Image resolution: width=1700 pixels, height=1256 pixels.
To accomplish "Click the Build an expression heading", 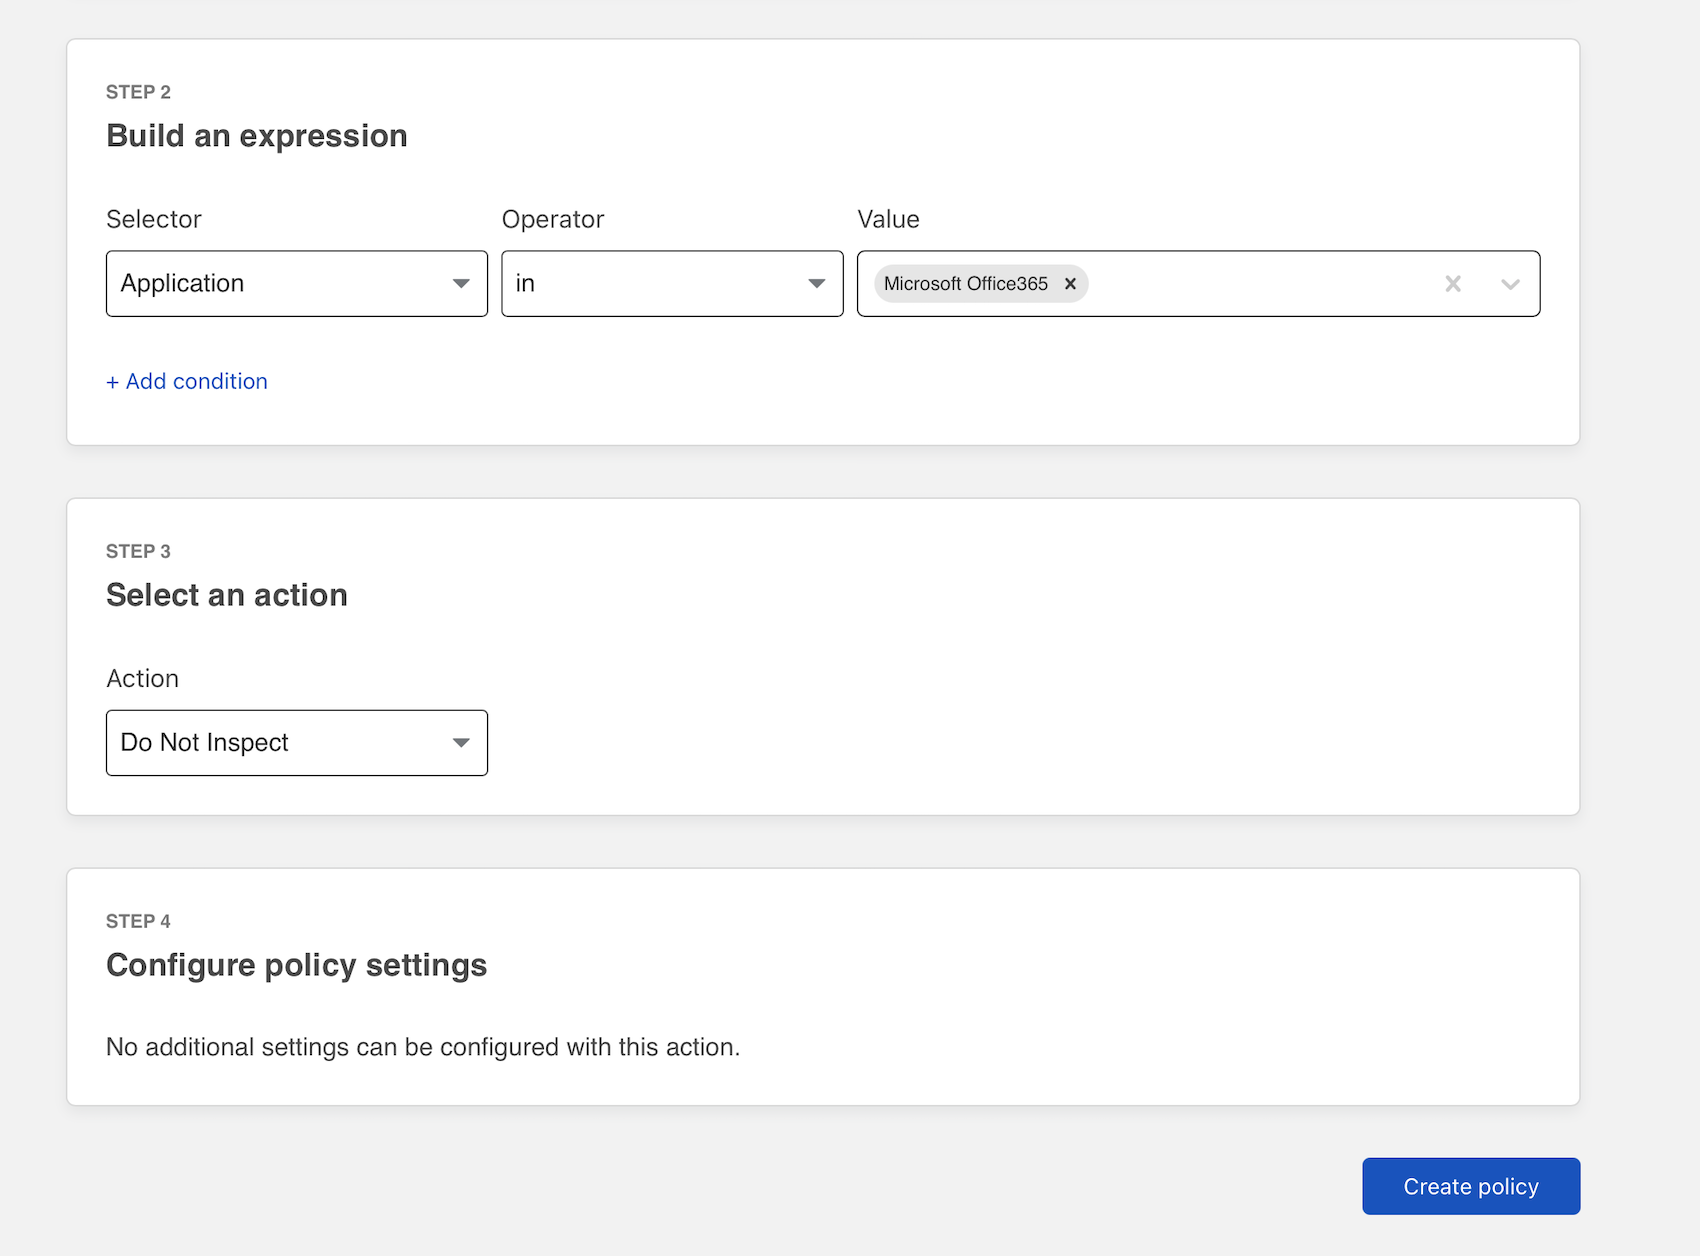I will tap(257, 136).
